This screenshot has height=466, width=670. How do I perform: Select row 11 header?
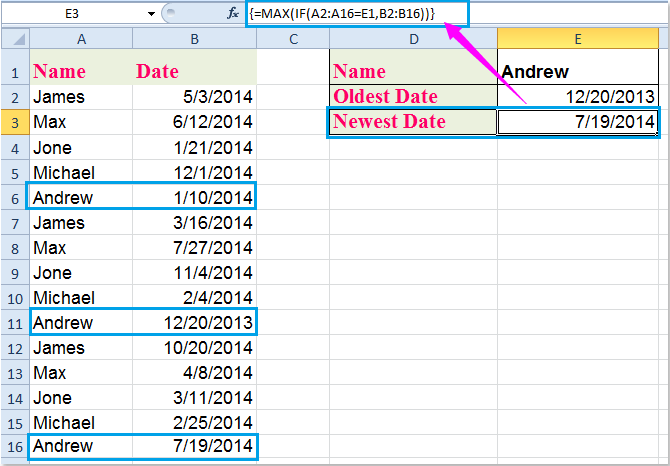coord(13,322)
